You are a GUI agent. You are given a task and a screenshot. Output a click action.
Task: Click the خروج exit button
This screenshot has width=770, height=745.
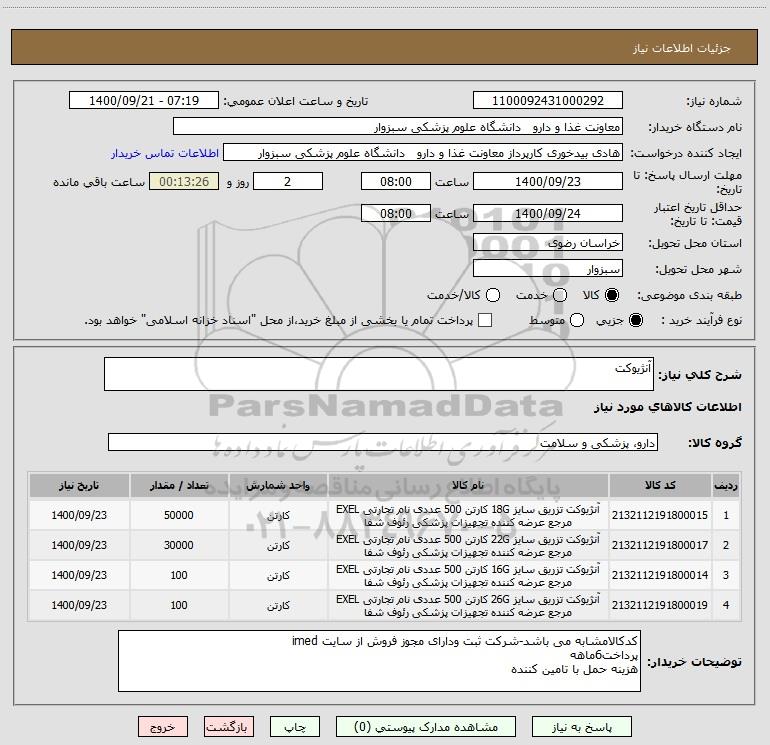(163, 727)
